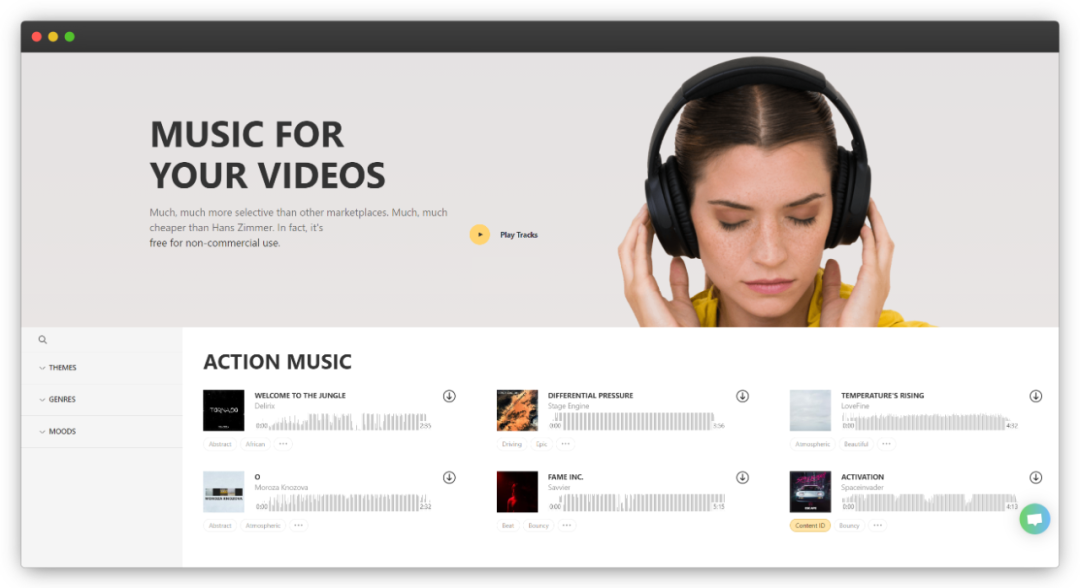Download the Activation track by Spaceinvader
Image resolution: width=1080 pixels, height=588 pixels.
tap(1035, 478)
